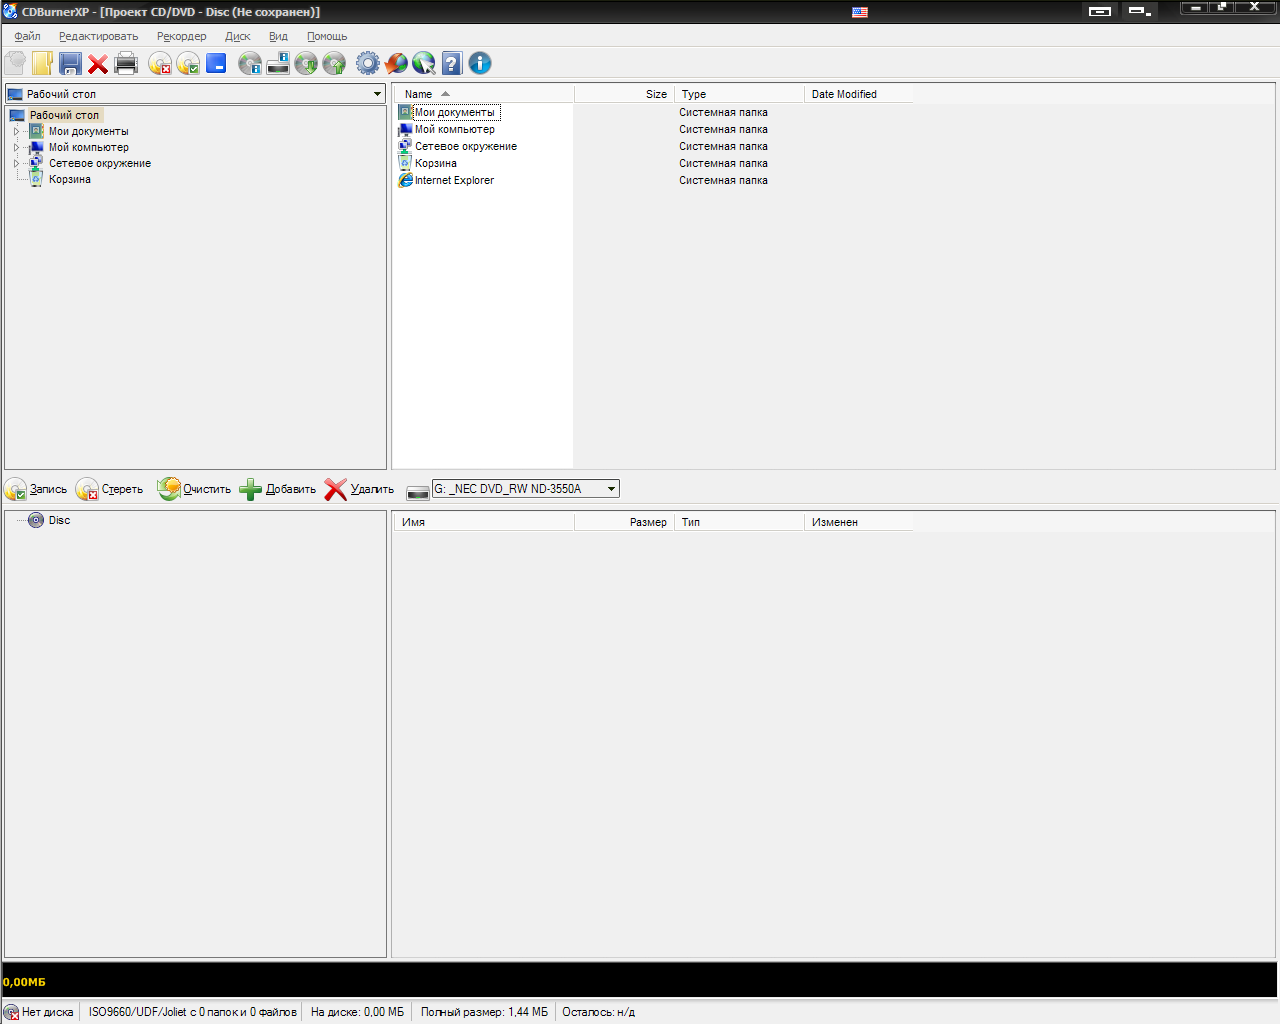Open a project with the folder icon

point(42,63)
